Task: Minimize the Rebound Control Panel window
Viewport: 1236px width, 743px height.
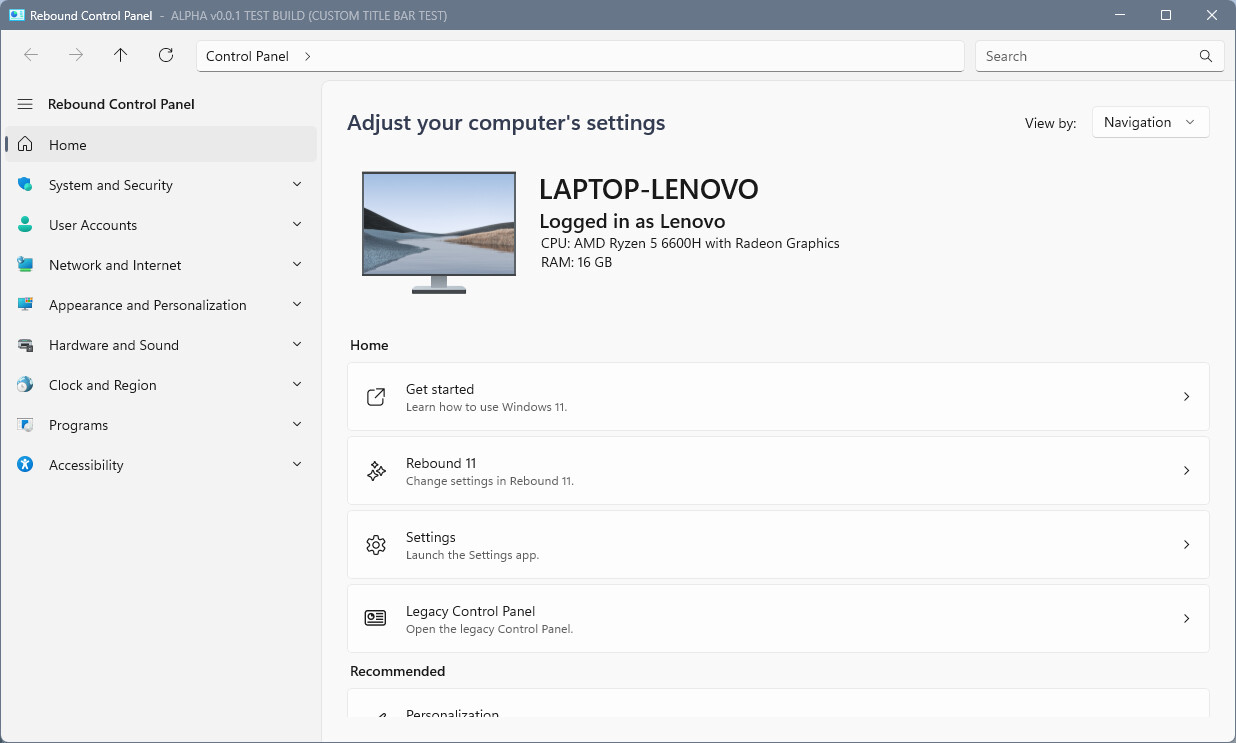Action: click(1119, 15)
